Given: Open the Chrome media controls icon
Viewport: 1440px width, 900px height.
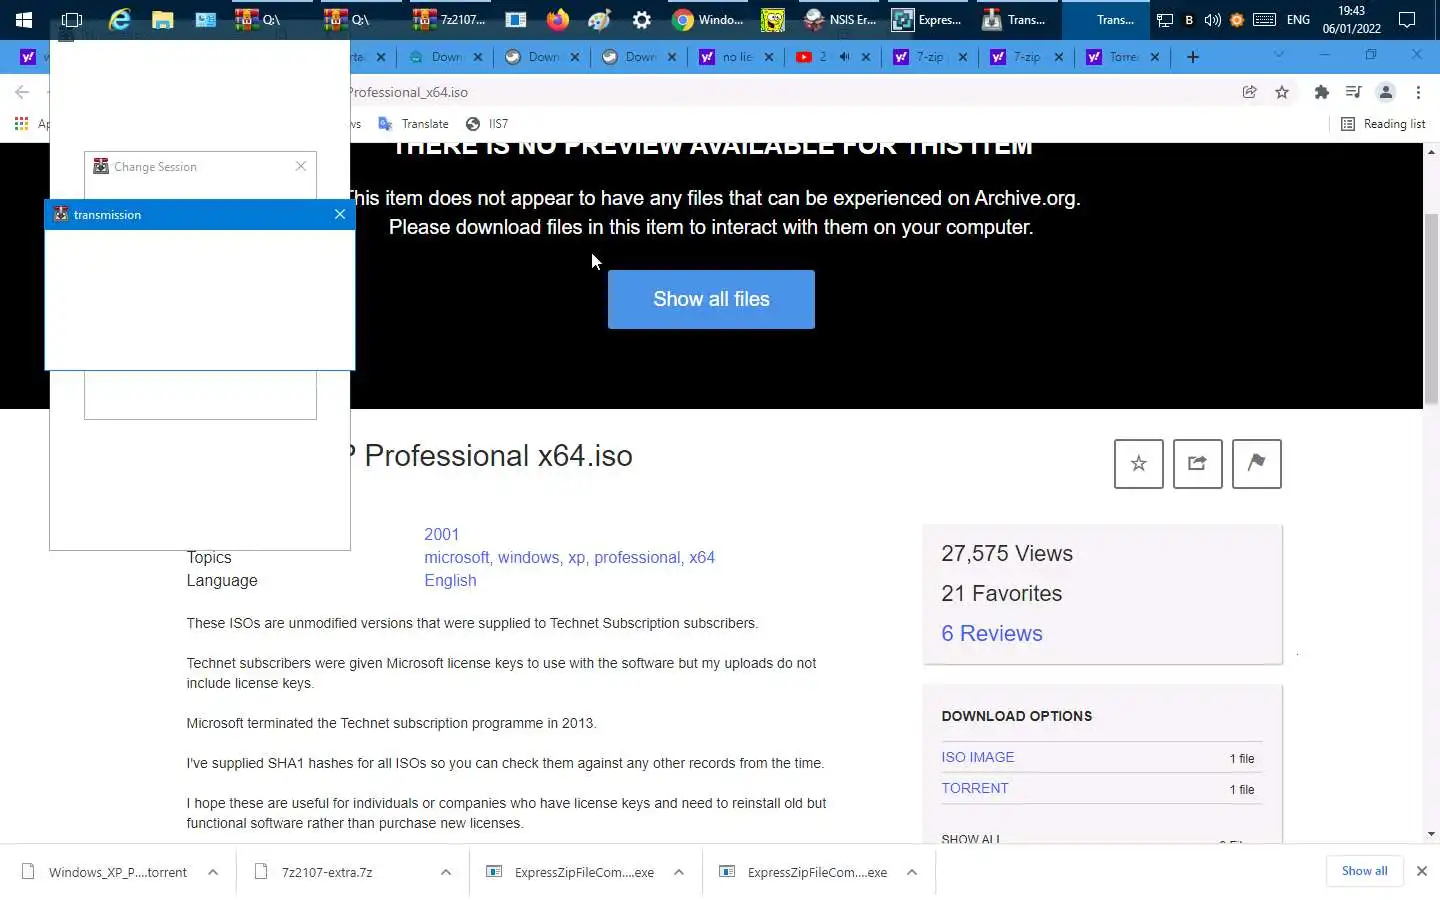Looking at the screenshot, I should [x=1354, y=92].
